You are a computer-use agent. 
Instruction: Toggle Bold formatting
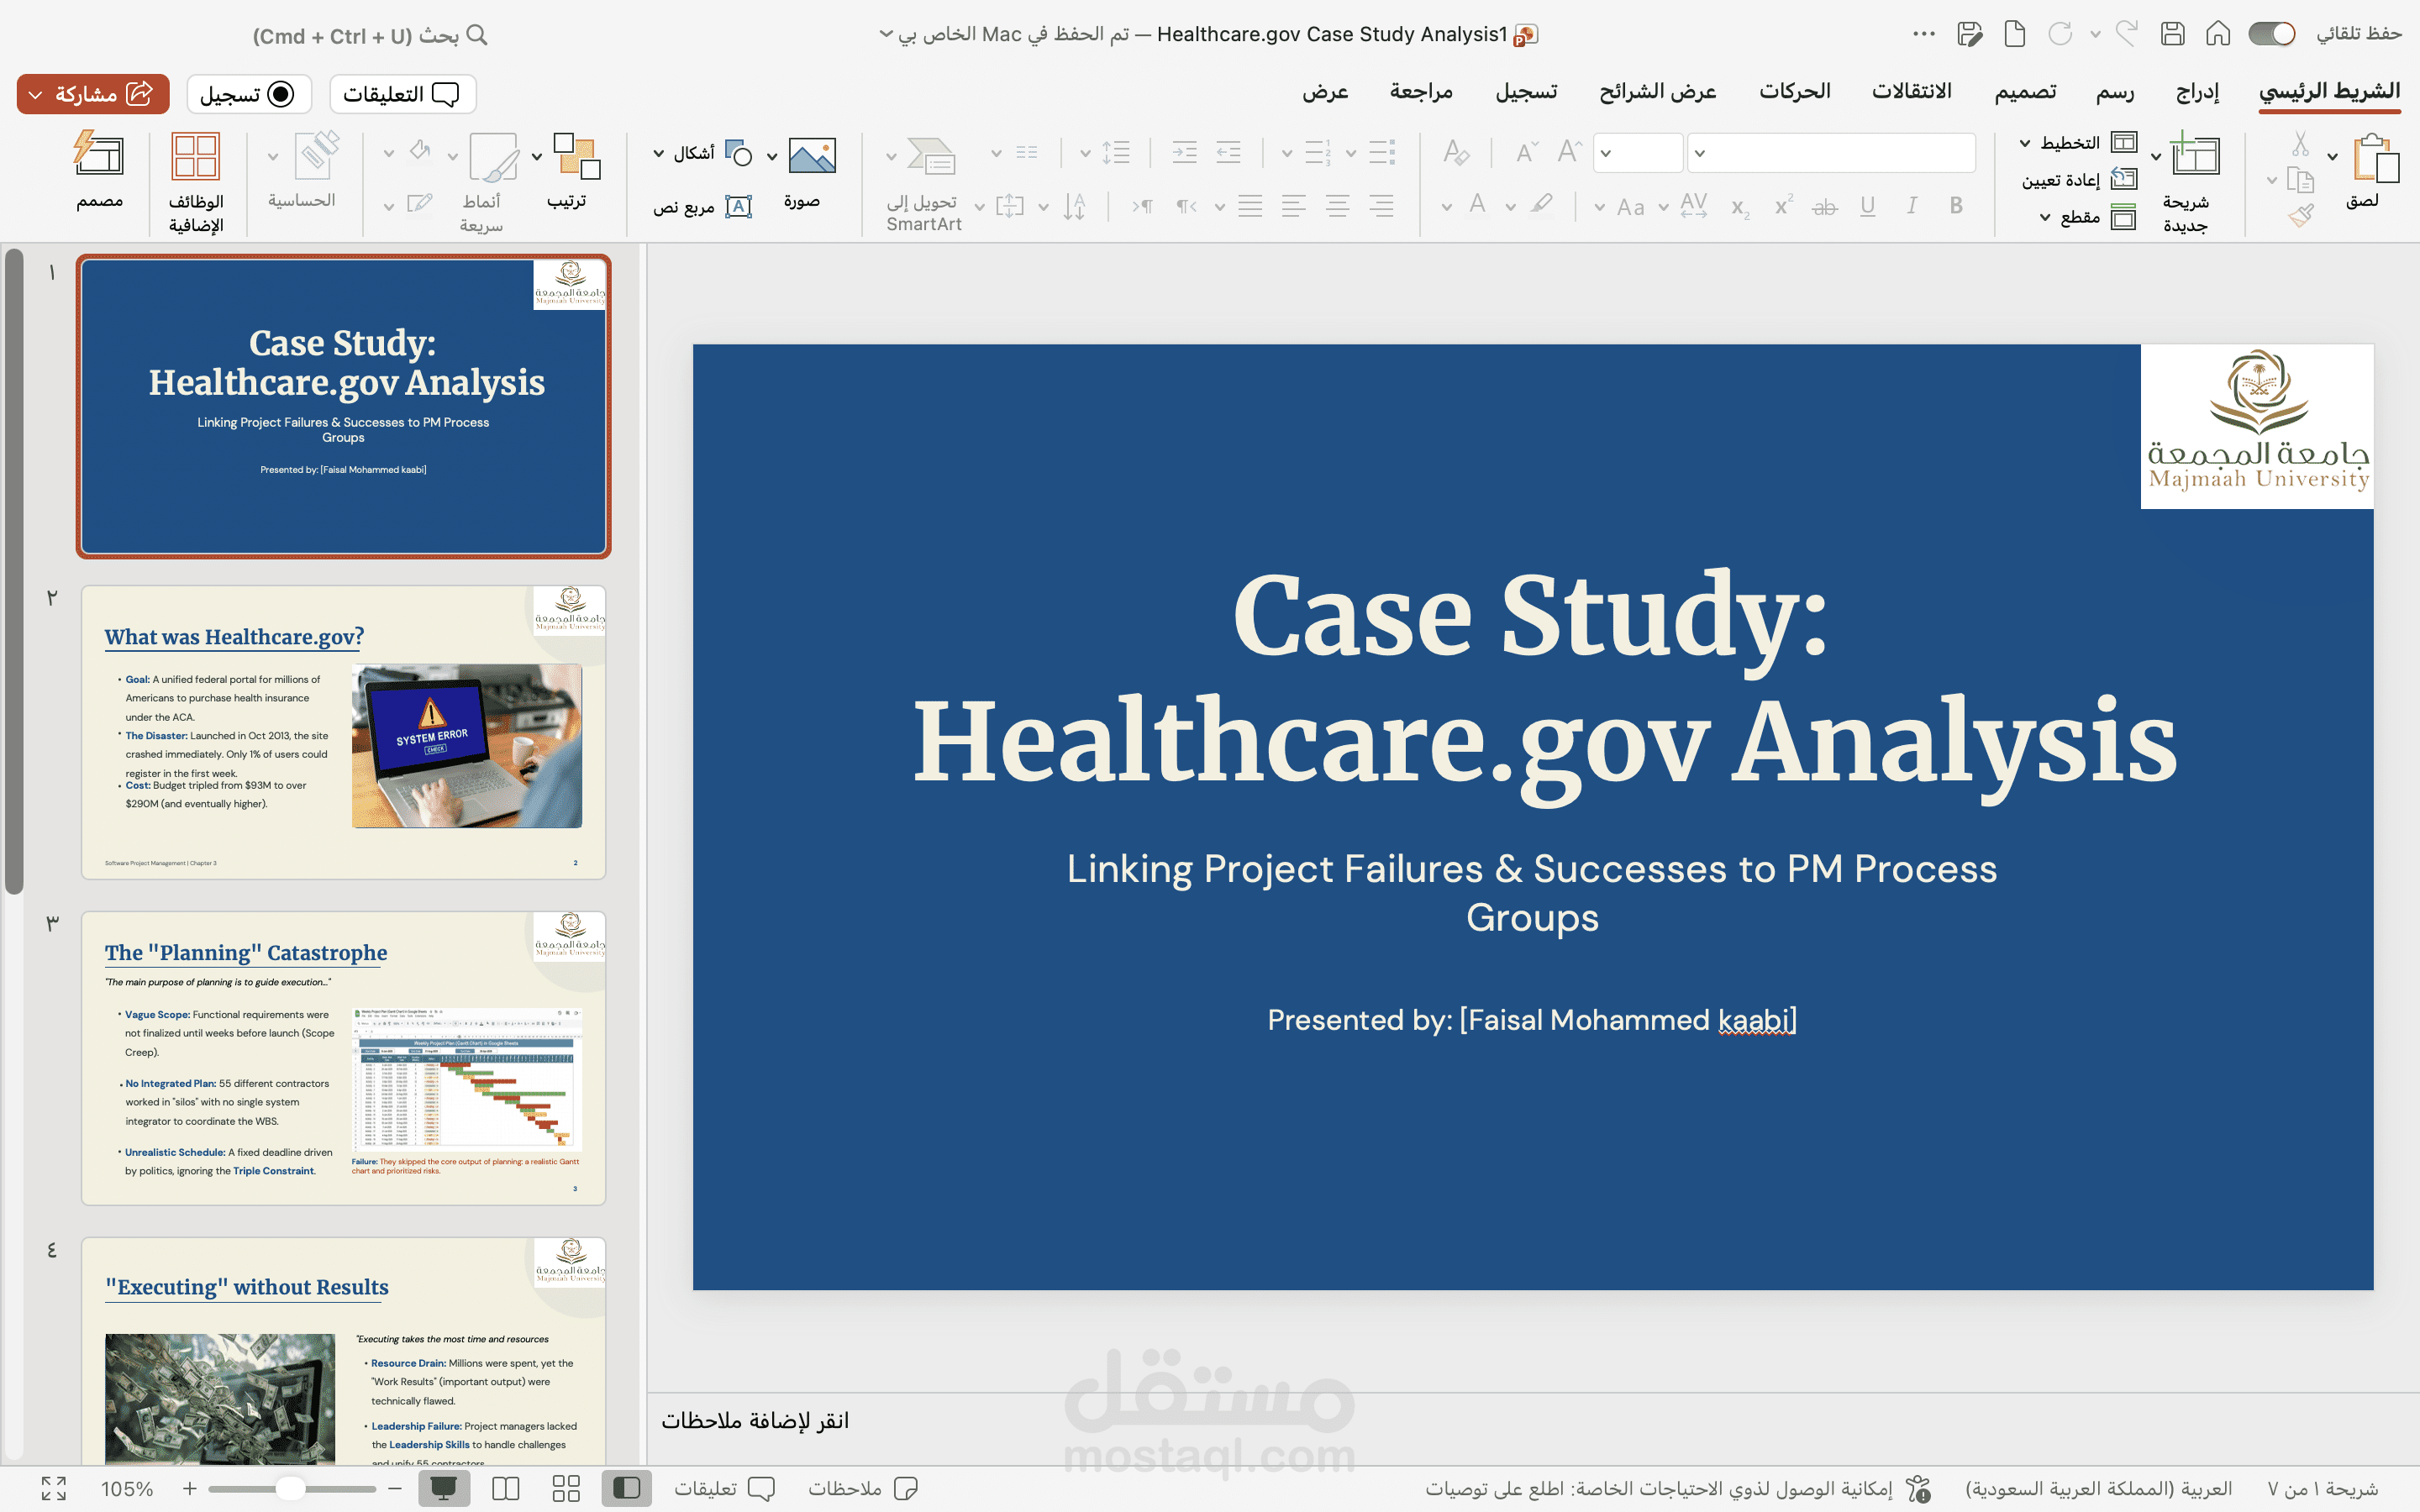tap(1956, 205)
